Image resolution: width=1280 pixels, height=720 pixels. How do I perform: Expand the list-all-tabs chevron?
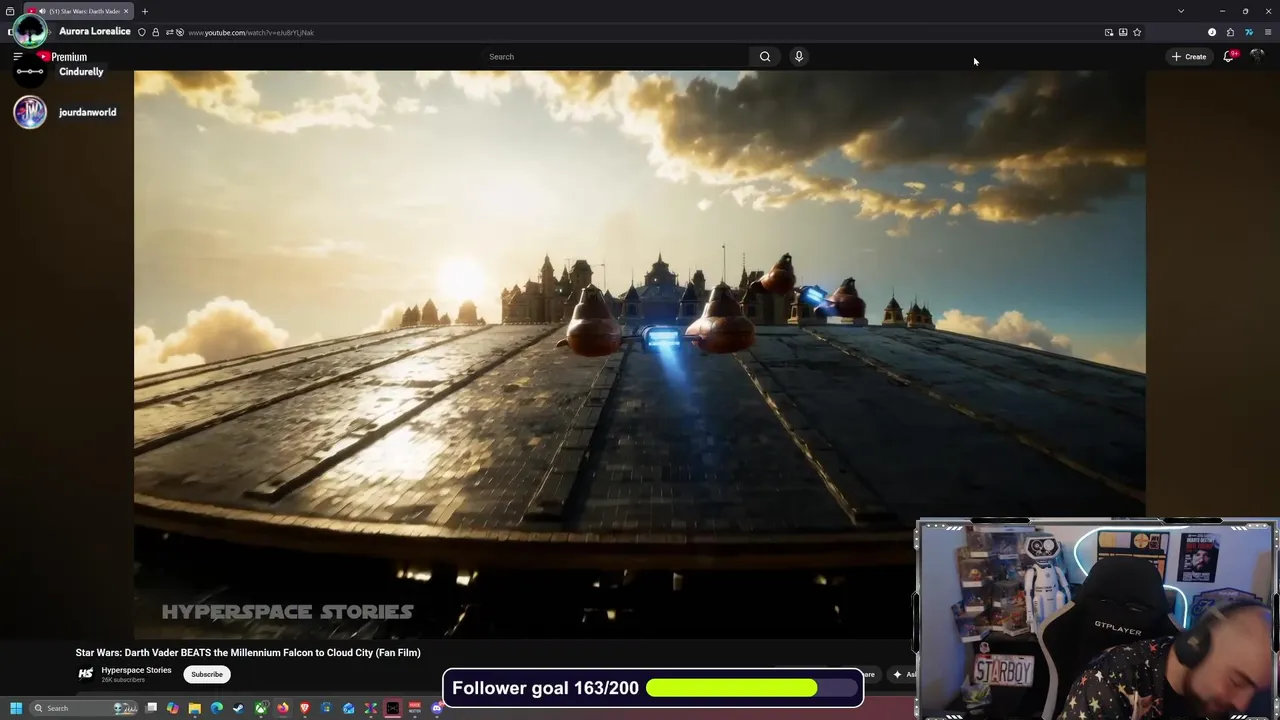pyautogui.click(x=1181, y=11)
